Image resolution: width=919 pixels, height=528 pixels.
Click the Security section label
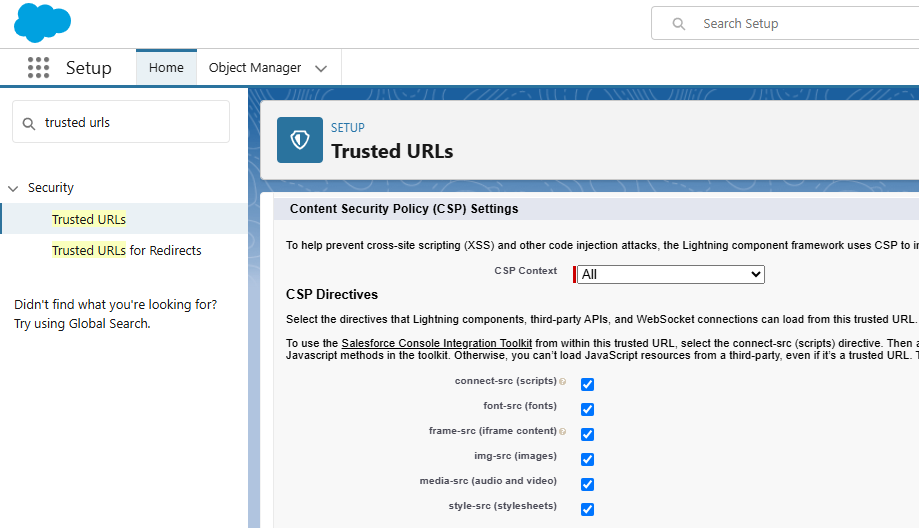pyautogui.click(x=51, y=188)
